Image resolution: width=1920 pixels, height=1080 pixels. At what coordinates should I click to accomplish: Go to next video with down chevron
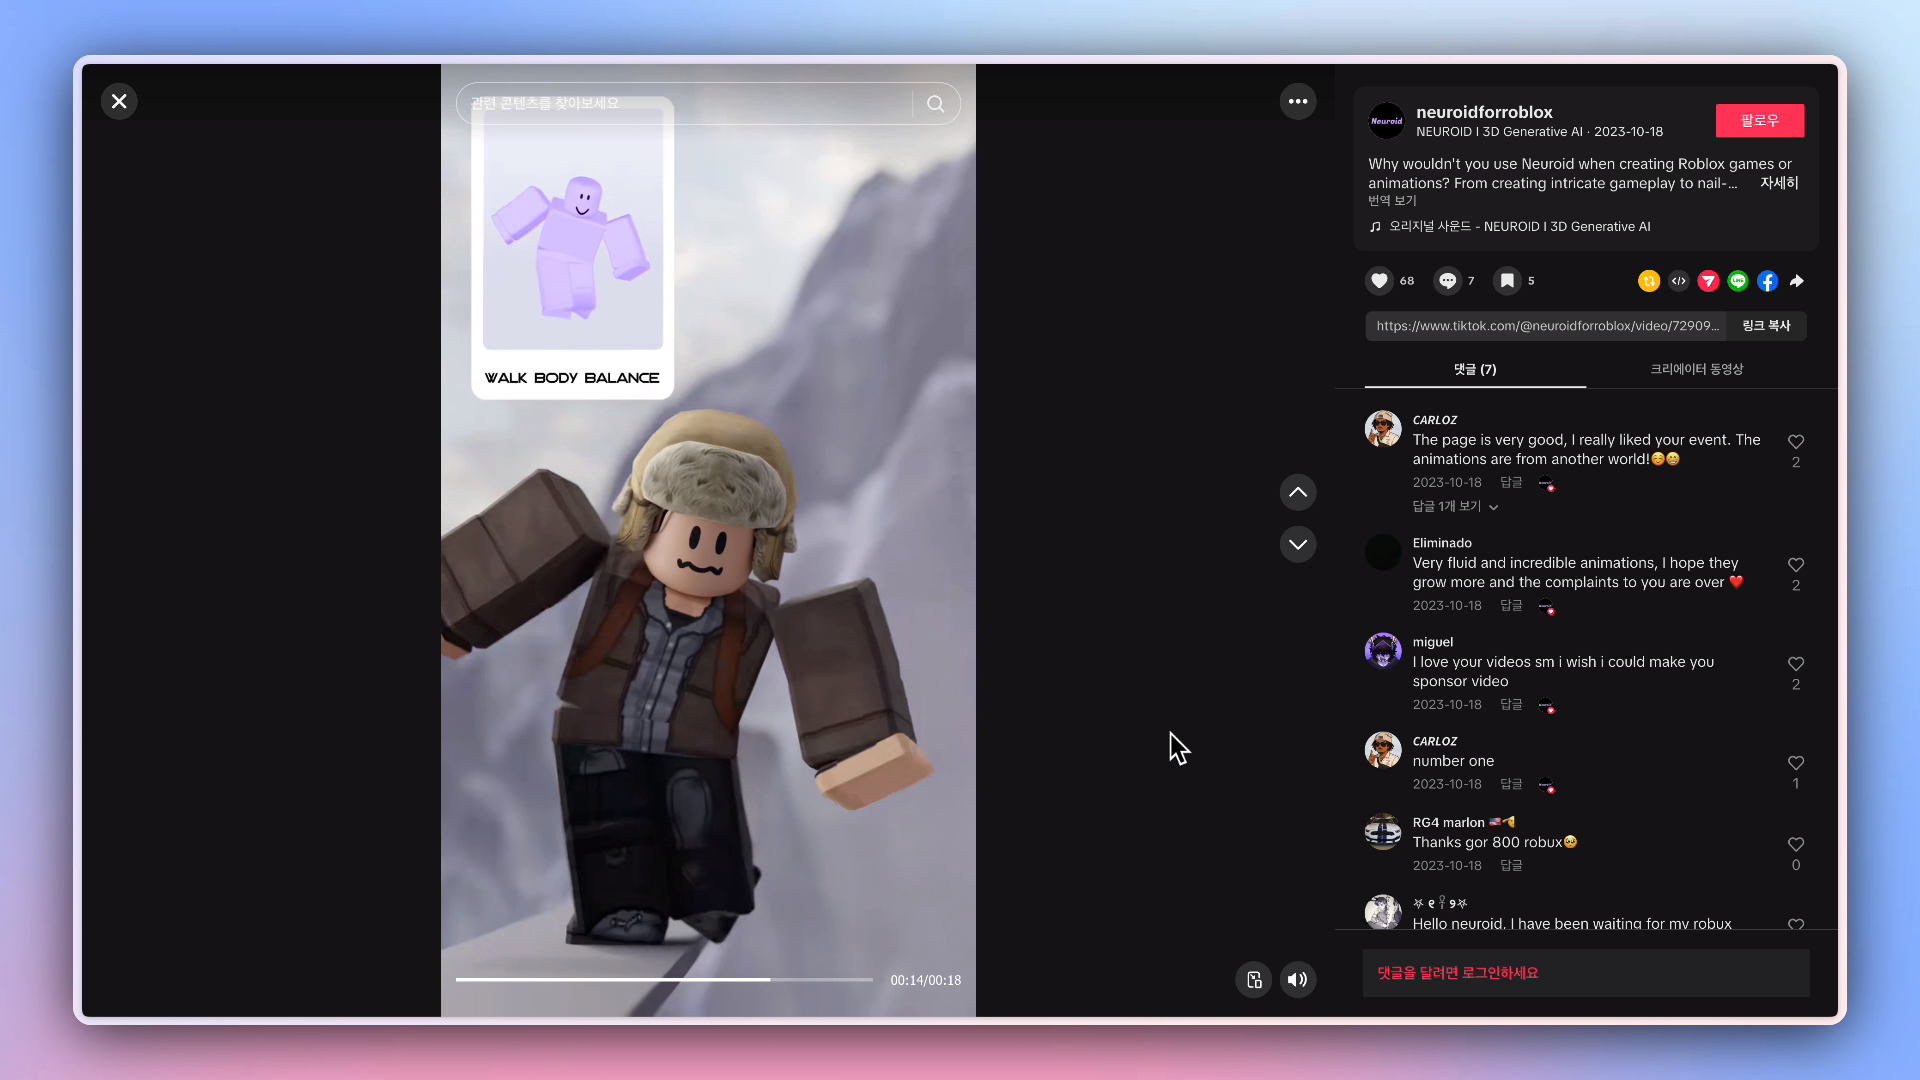(x=1297, y=544)
